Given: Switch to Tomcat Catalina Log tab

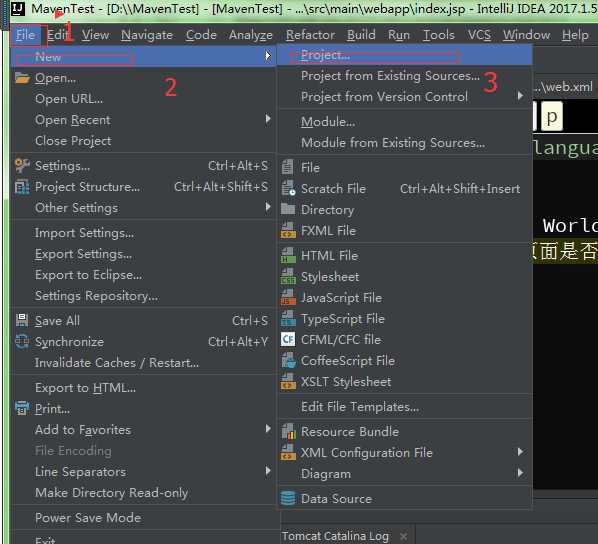Looking at the screenshot, I should 335,536.
